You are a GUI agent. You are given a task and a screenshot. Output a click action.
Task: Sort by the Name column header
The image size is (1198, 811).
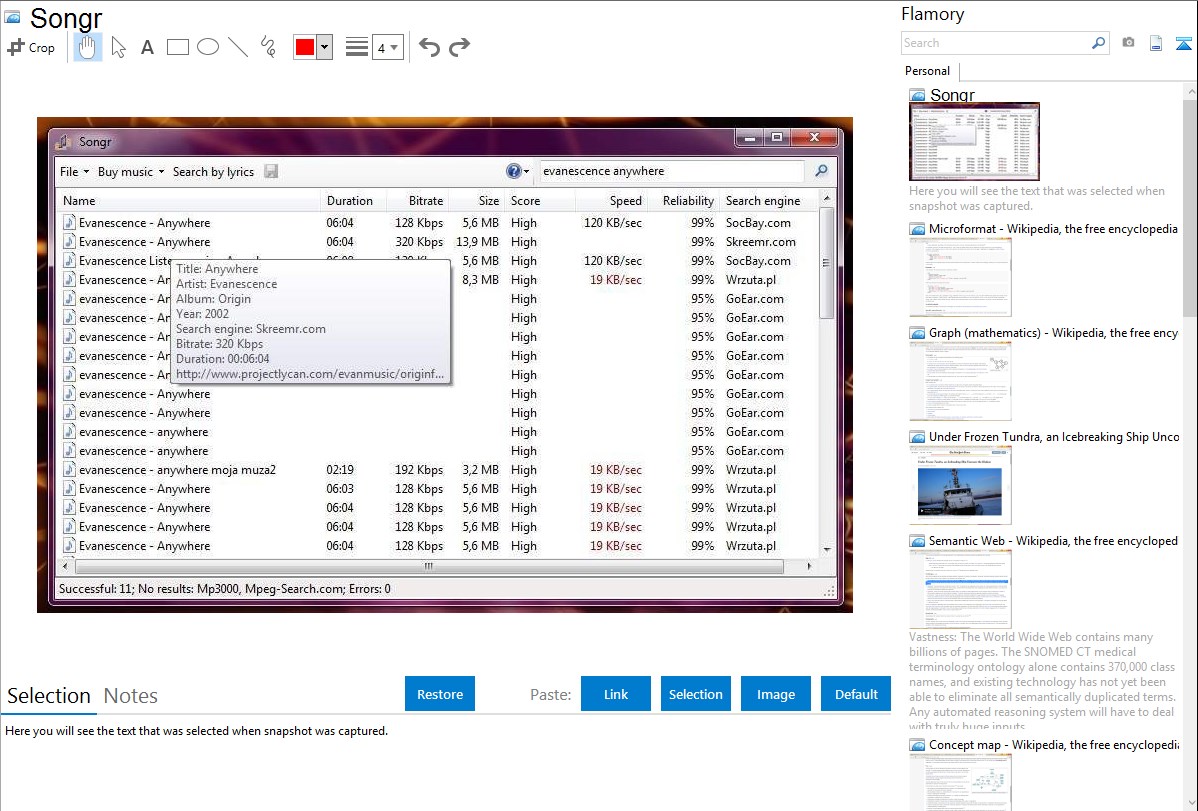[x=189, y=200]
